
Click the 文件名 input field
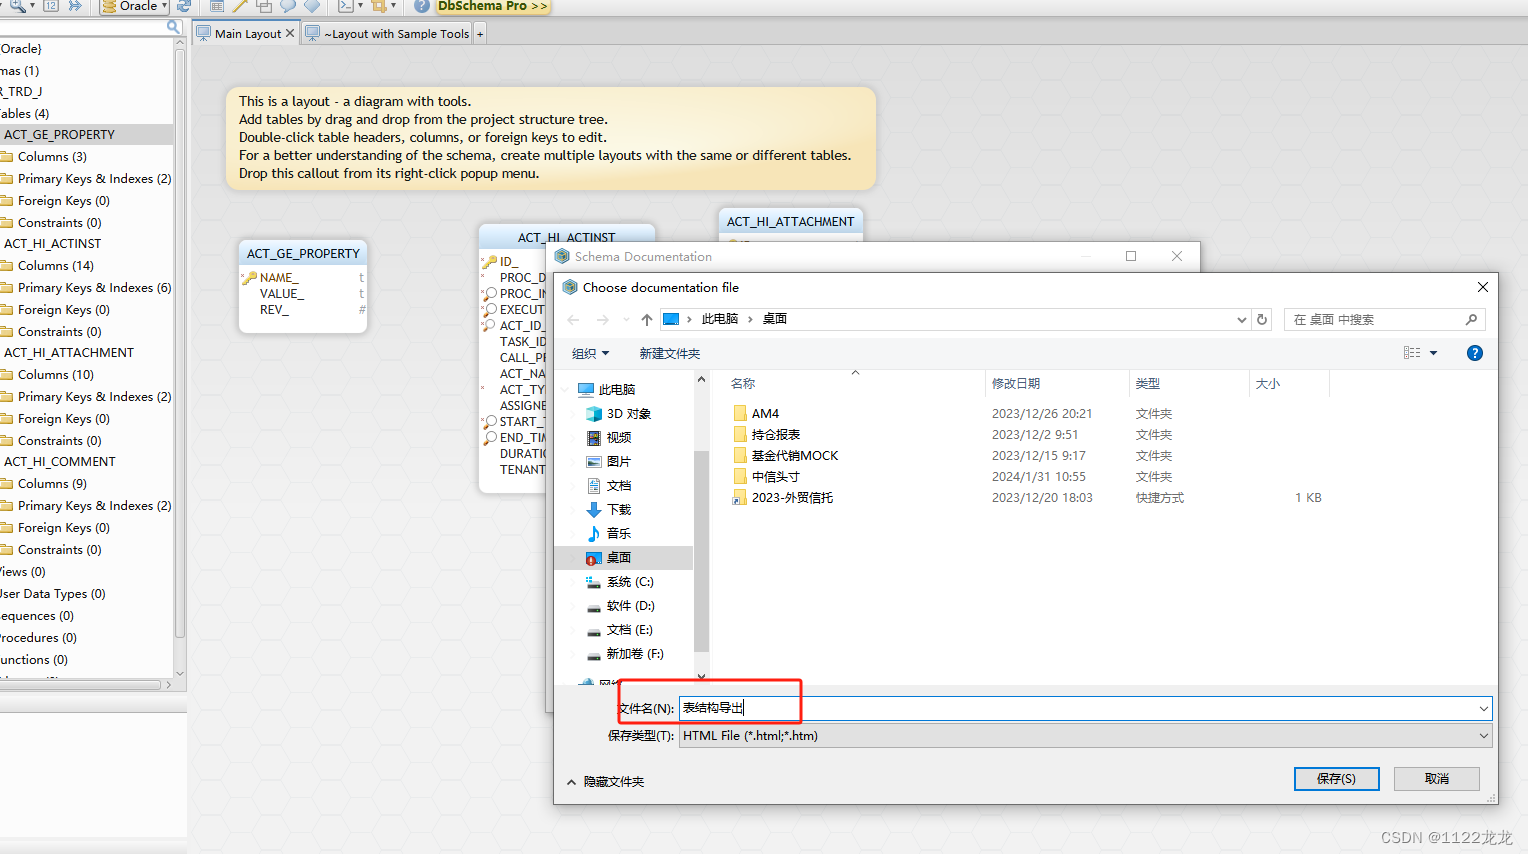pos(1085,708)
